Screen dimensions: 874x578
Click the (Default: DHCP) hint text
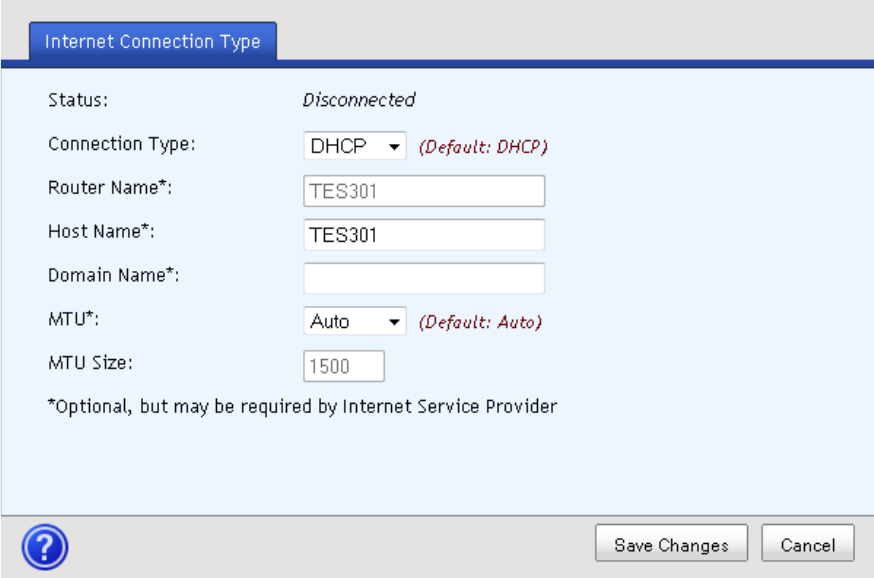click(483, 147)
